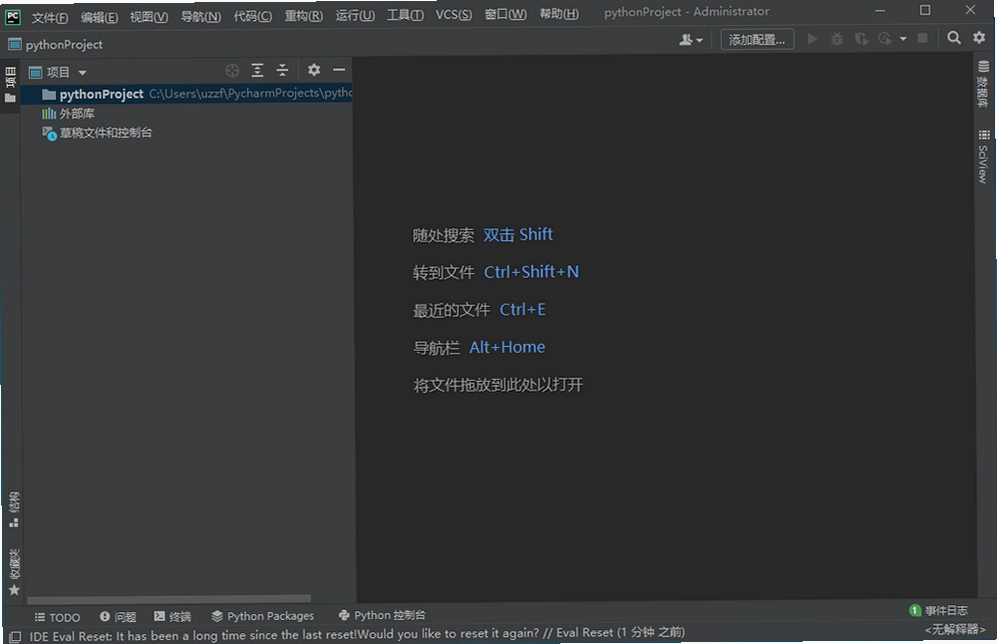Screen dimensions: 997x644
Task: Open the 窗口(W) menu
Action: 505,14
